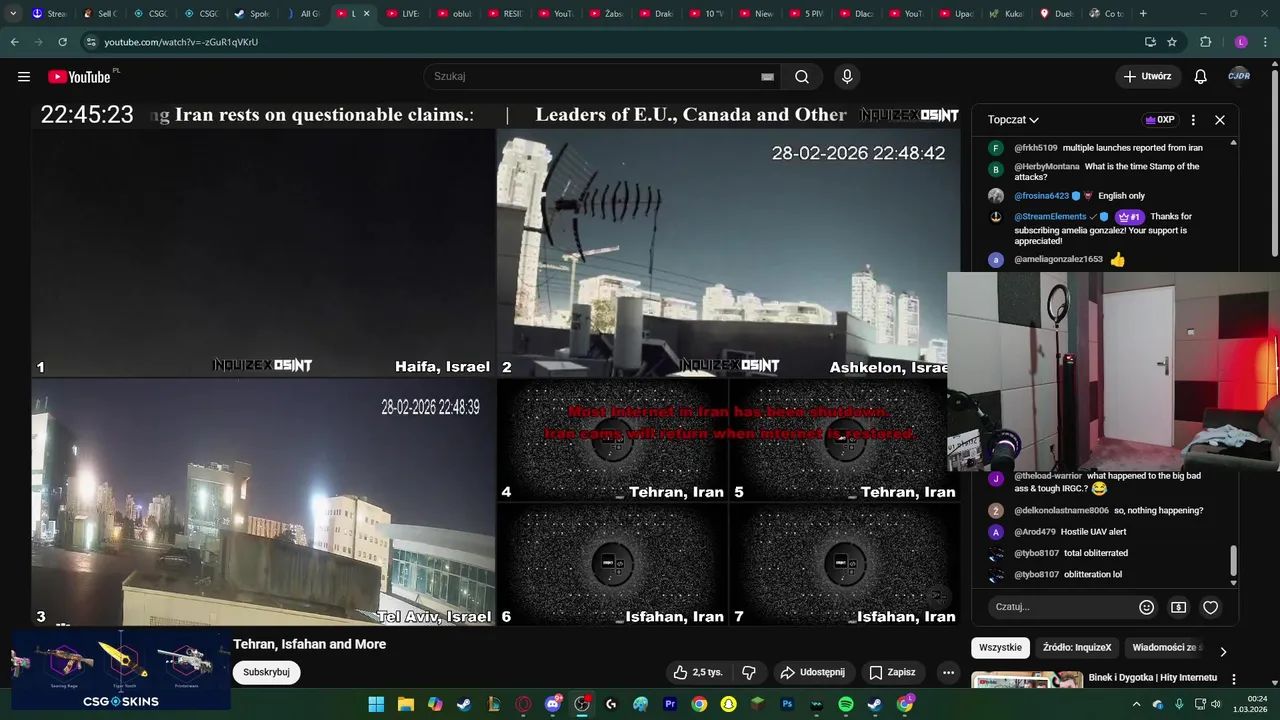Open a new browser tab
Viewport: 1280px width, 720px height.
(1143, 14)
